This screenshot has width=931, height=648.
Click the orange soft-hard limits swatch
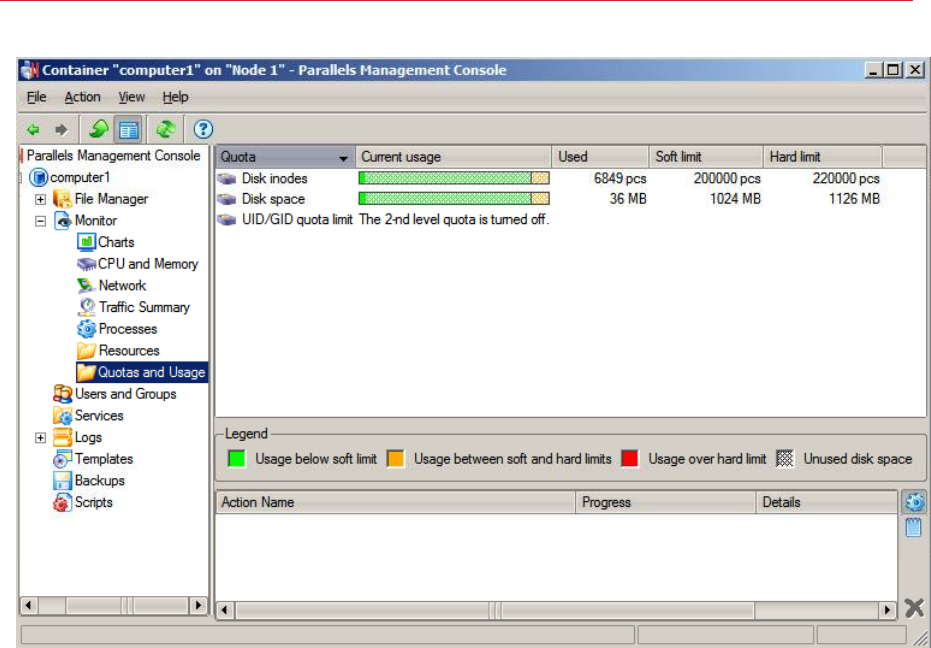pos(395,459)
